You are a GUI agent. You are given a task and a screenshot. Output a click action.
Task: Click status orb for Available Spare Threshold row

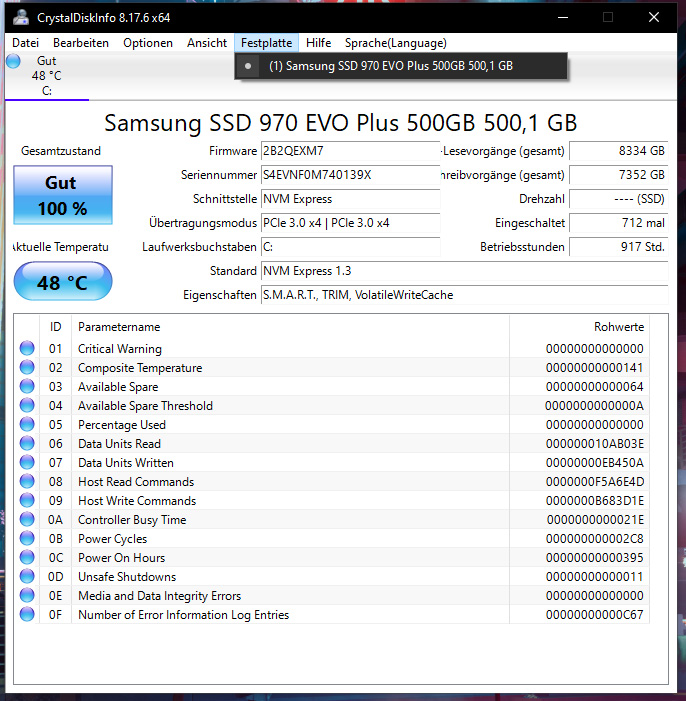(x=27, y=405)
